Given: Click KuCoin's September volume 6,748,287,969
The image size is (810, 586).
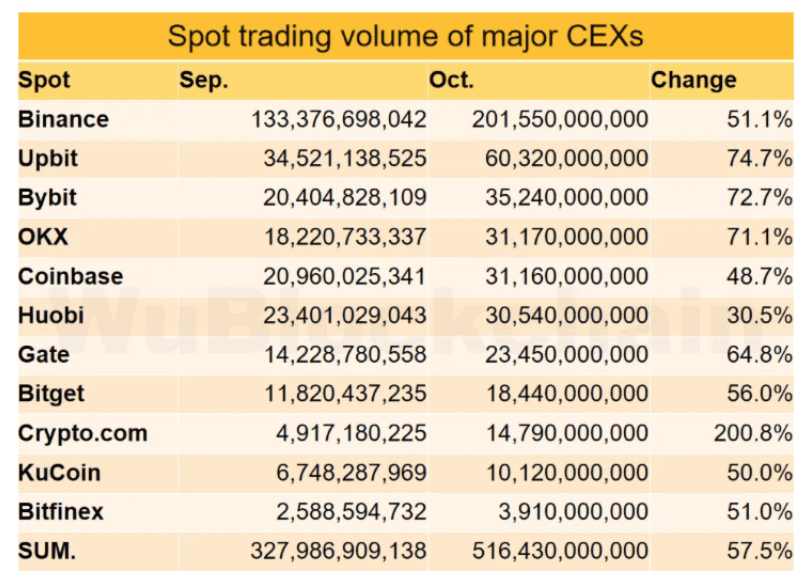Looking at the screenshot, I should click(351, 472).
